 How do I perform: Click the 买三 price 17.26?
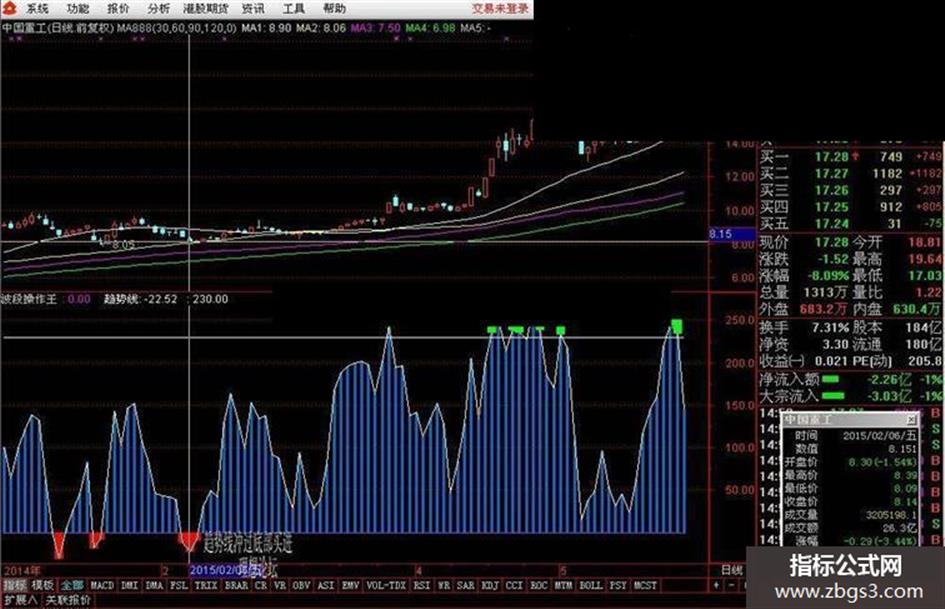click(x=832, y=191)
